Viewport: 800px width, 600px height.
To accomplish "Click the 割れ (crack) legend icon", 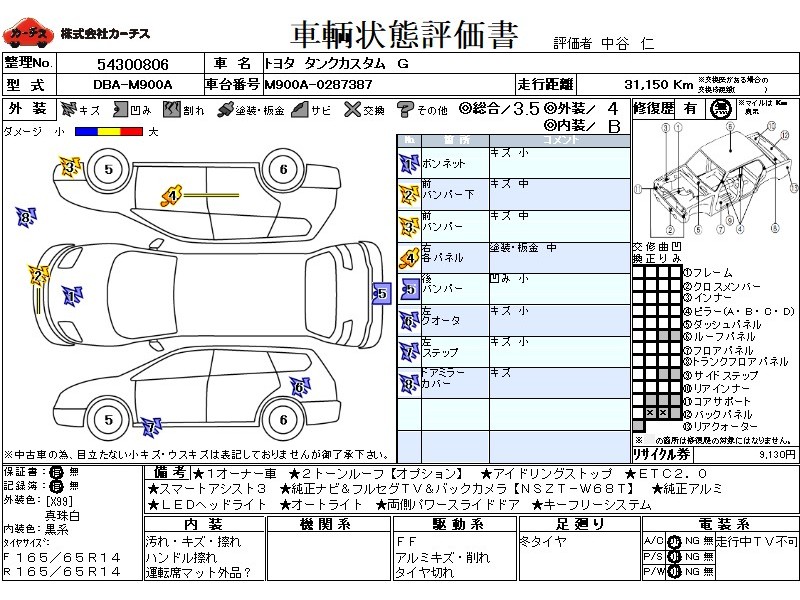I will pos(172,109).
